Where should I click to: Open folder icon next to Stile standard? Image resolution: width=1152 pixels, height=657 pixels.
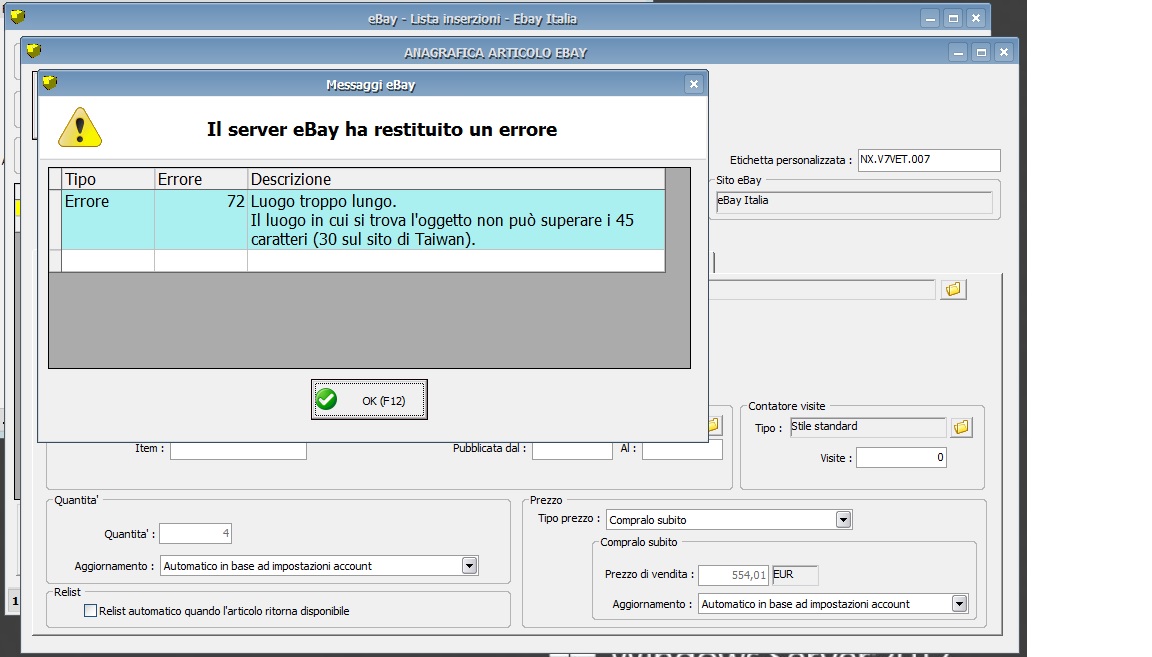coord(961,427)
